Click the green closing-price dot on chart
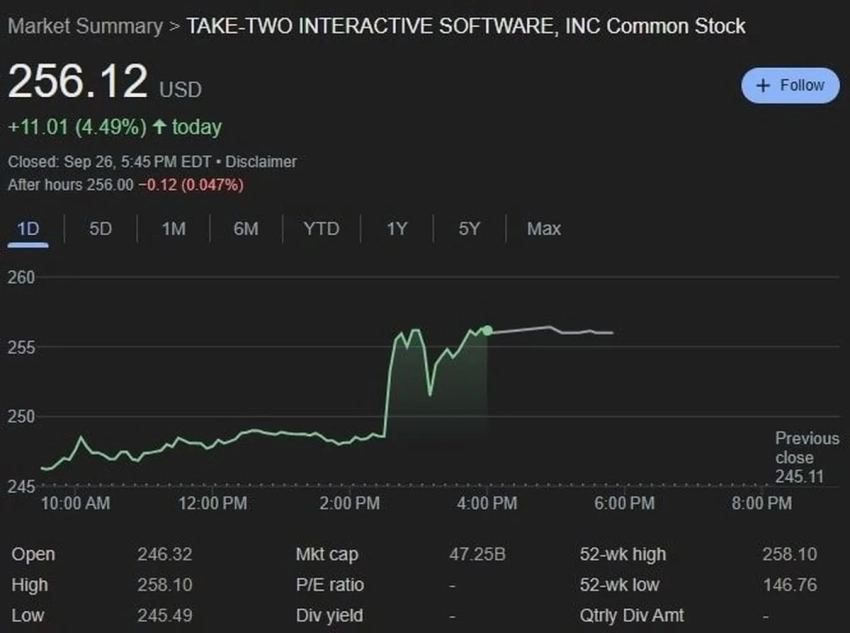 click(487, 330)
